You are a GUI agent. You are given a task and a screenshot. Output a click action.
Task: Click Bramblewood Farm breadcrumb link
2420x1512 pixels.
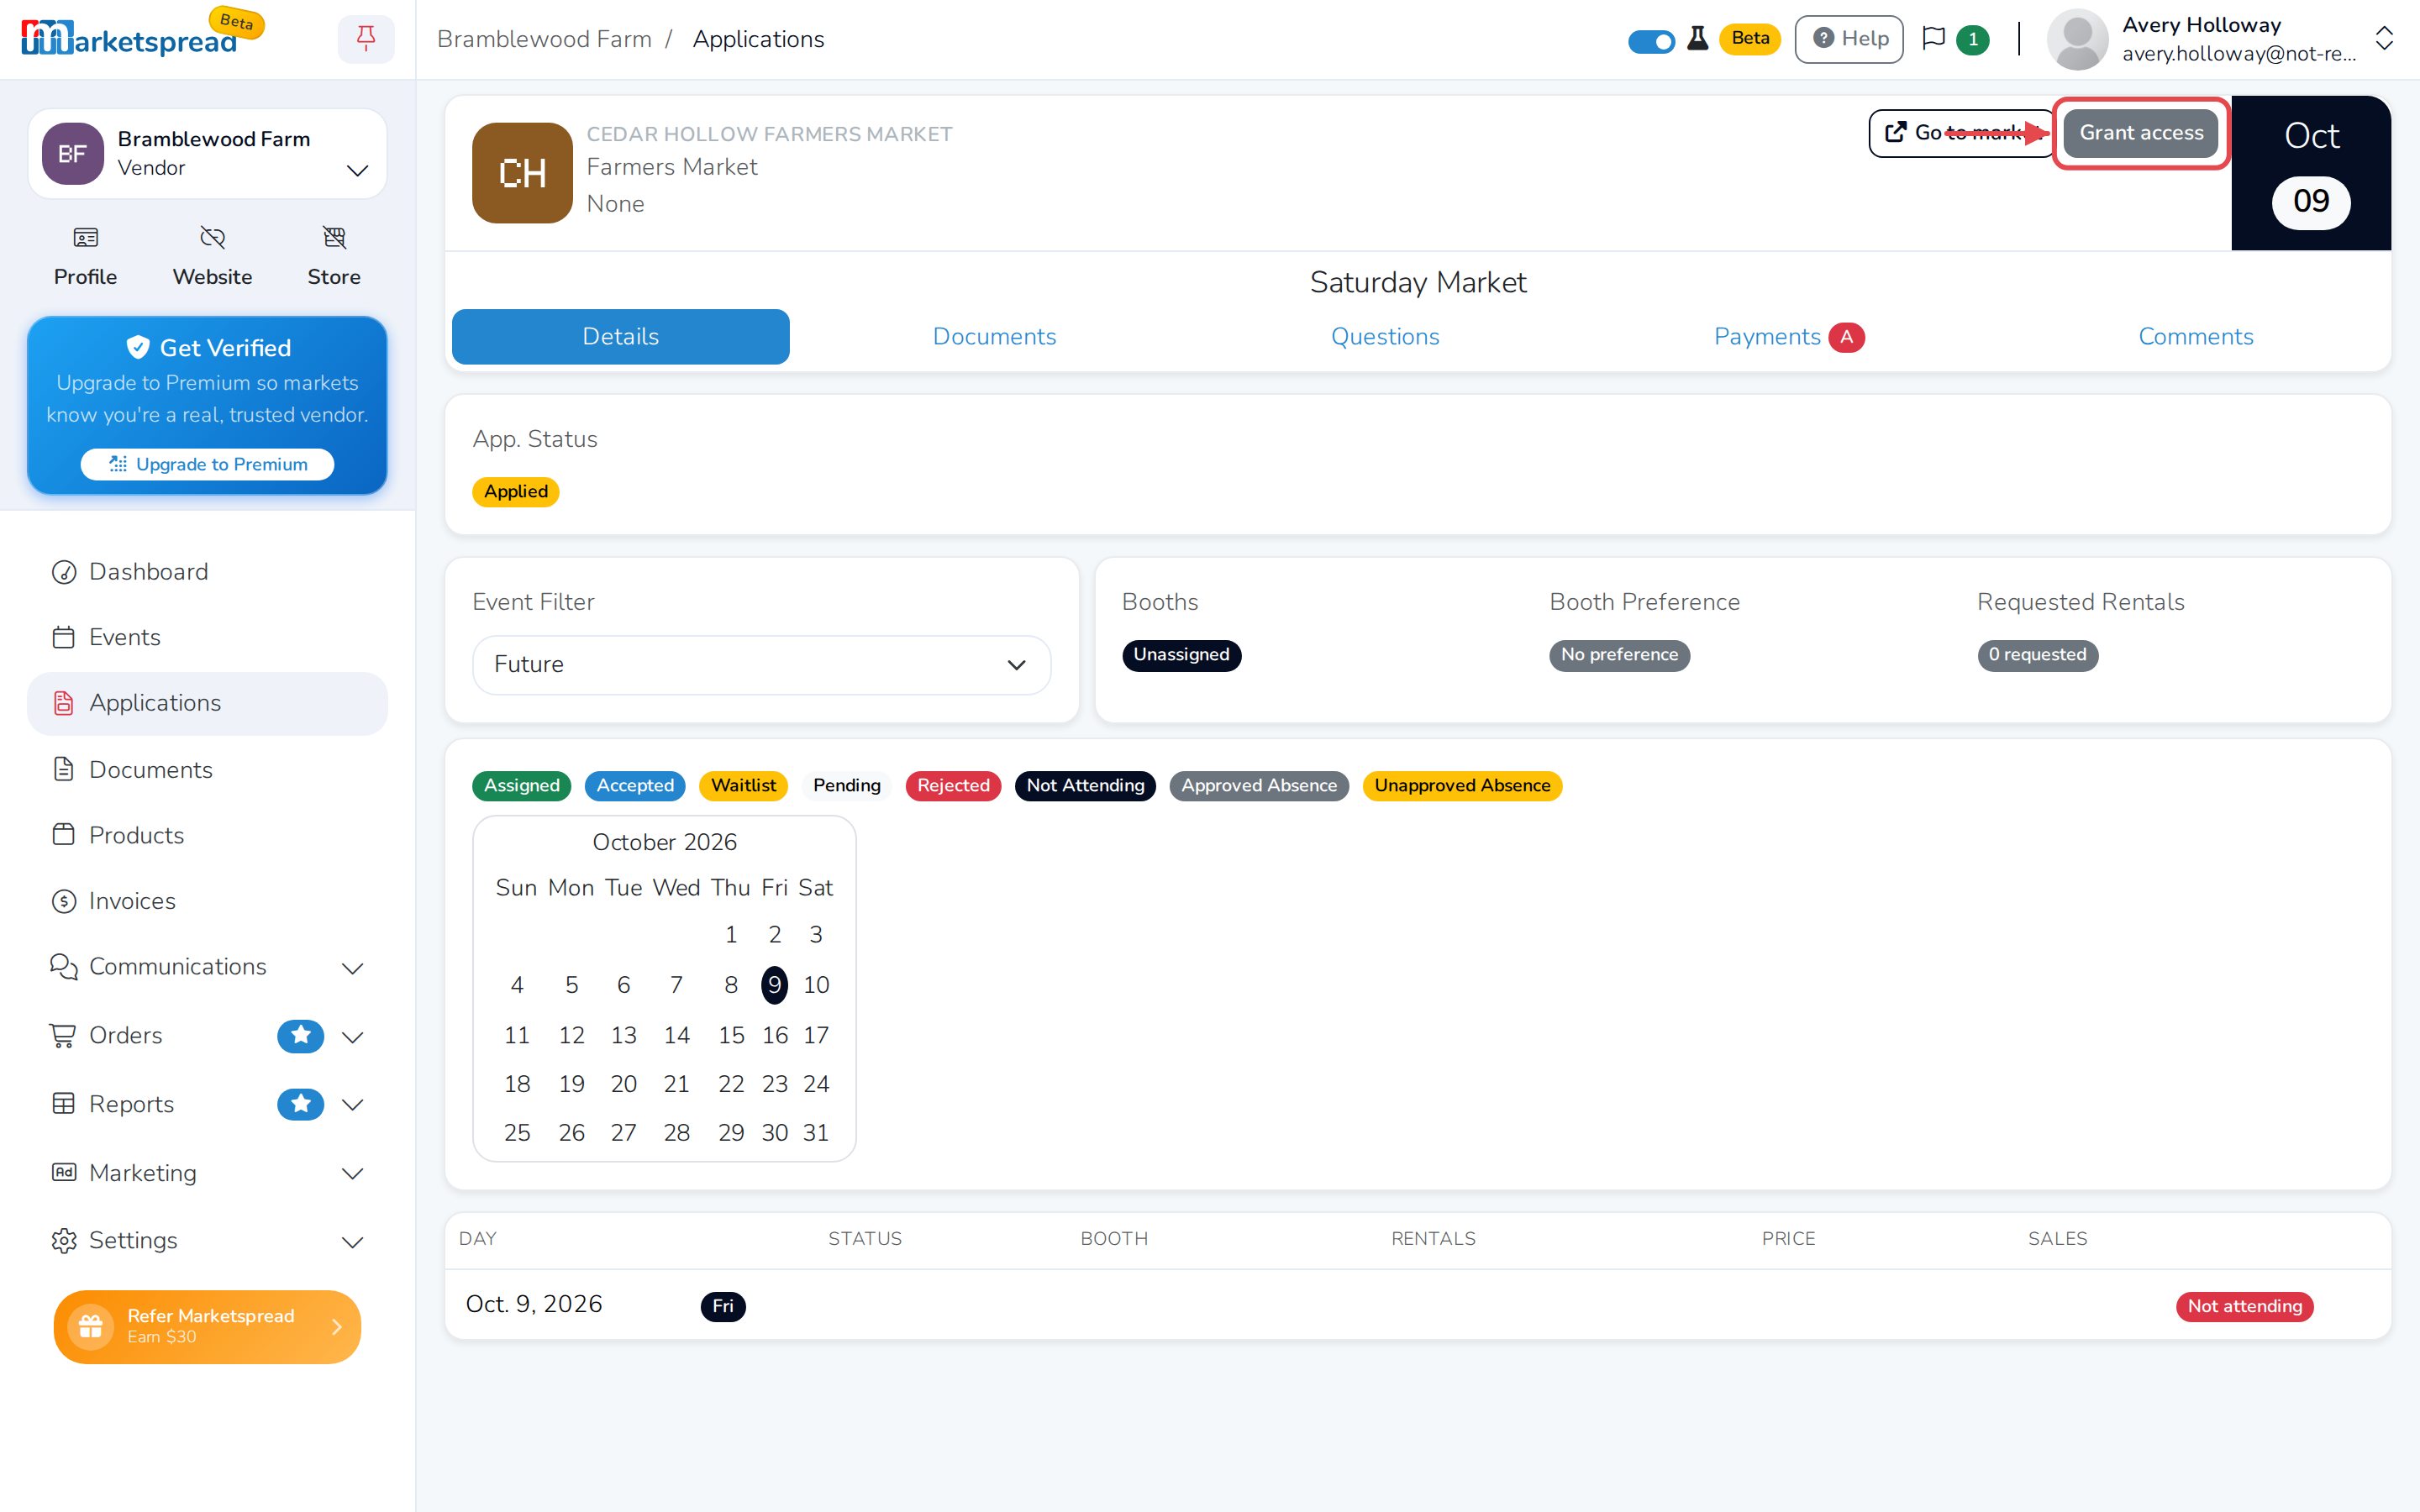(x=544, y=39)
